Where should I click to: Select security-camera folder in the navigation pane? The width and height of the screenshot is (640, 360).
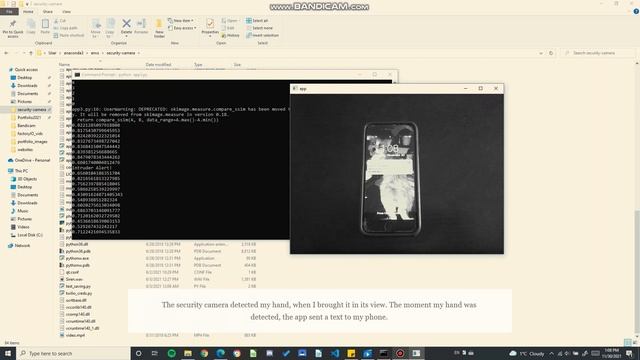click(31, 109)
